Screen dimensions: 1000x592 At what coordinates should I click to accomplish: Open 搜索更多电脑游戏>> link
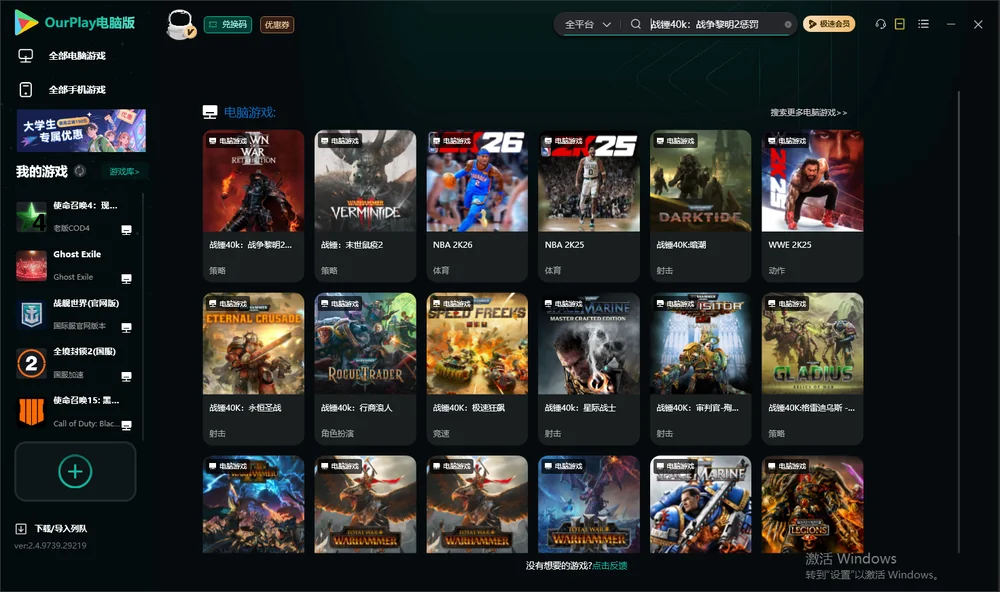(x=808, y=112)
